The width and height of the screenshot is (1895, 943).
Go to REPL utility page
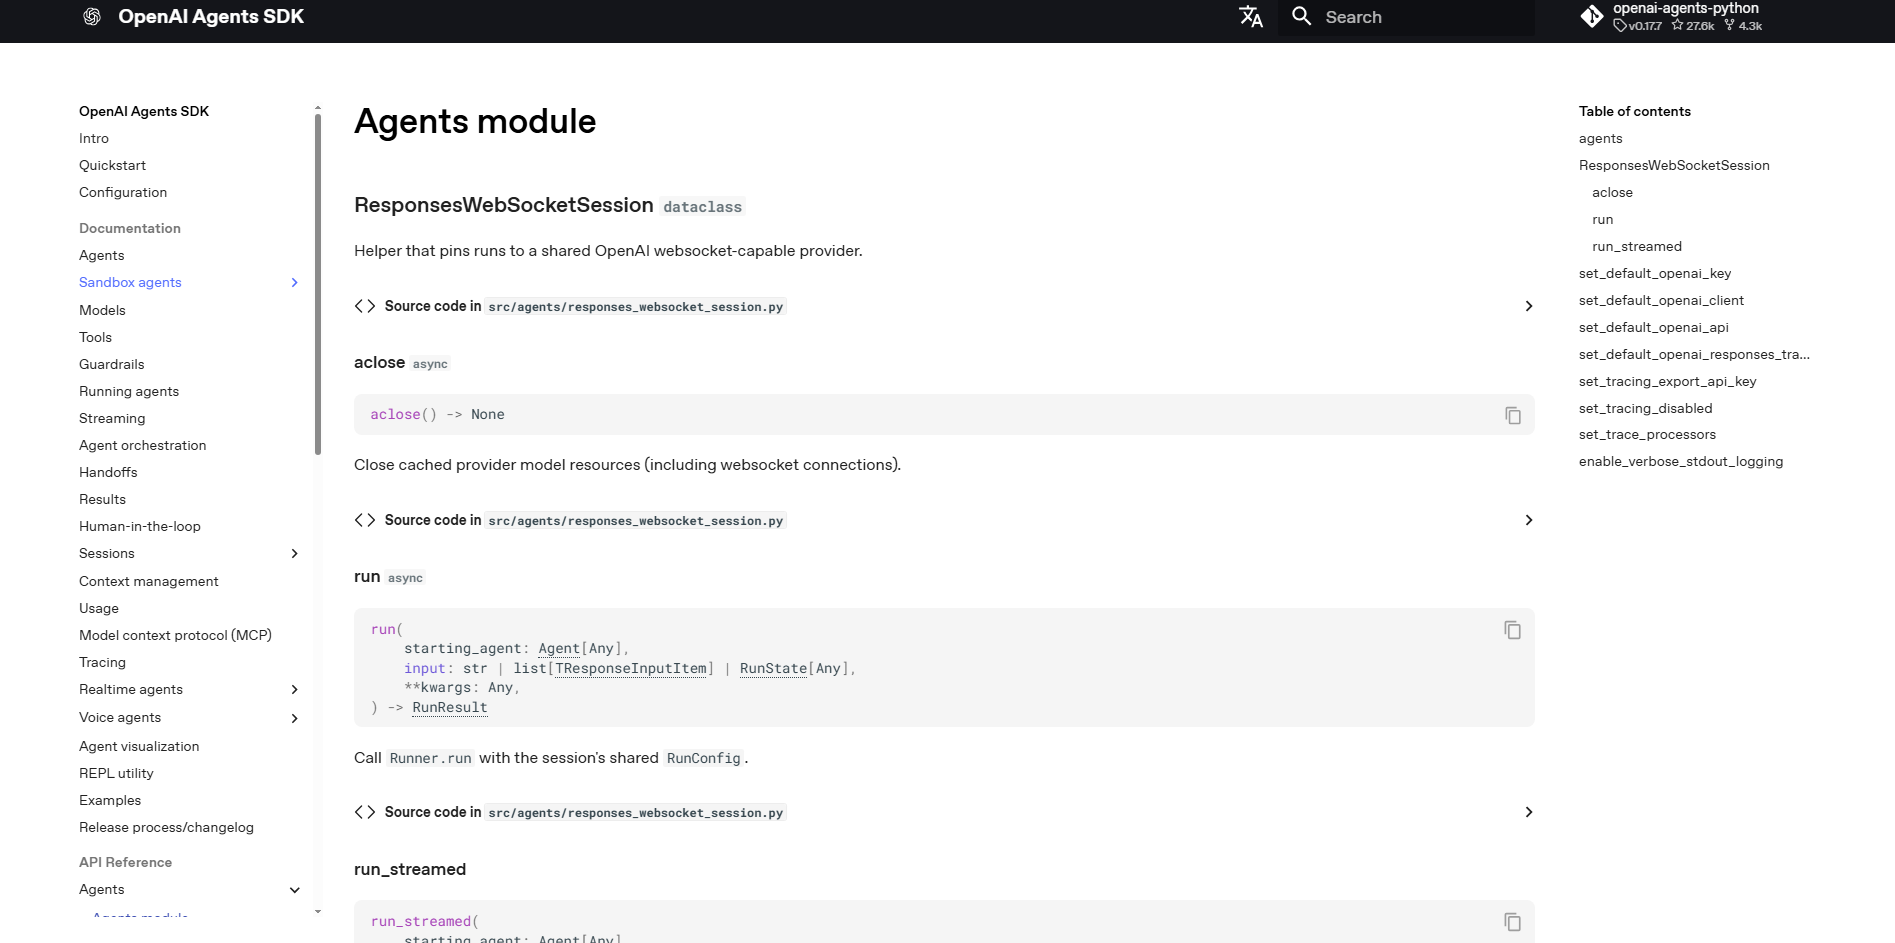pyautogui.click(x=116, y=774)
